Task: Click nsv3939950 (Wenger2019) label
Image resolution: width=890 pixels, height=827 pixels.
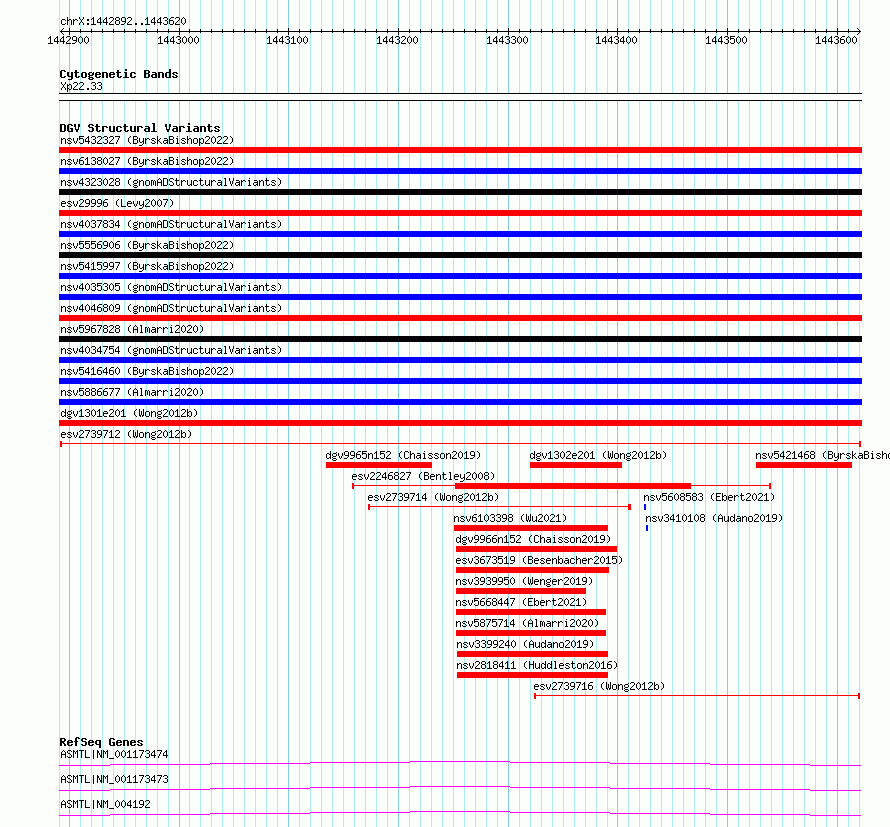Action: 524,581
